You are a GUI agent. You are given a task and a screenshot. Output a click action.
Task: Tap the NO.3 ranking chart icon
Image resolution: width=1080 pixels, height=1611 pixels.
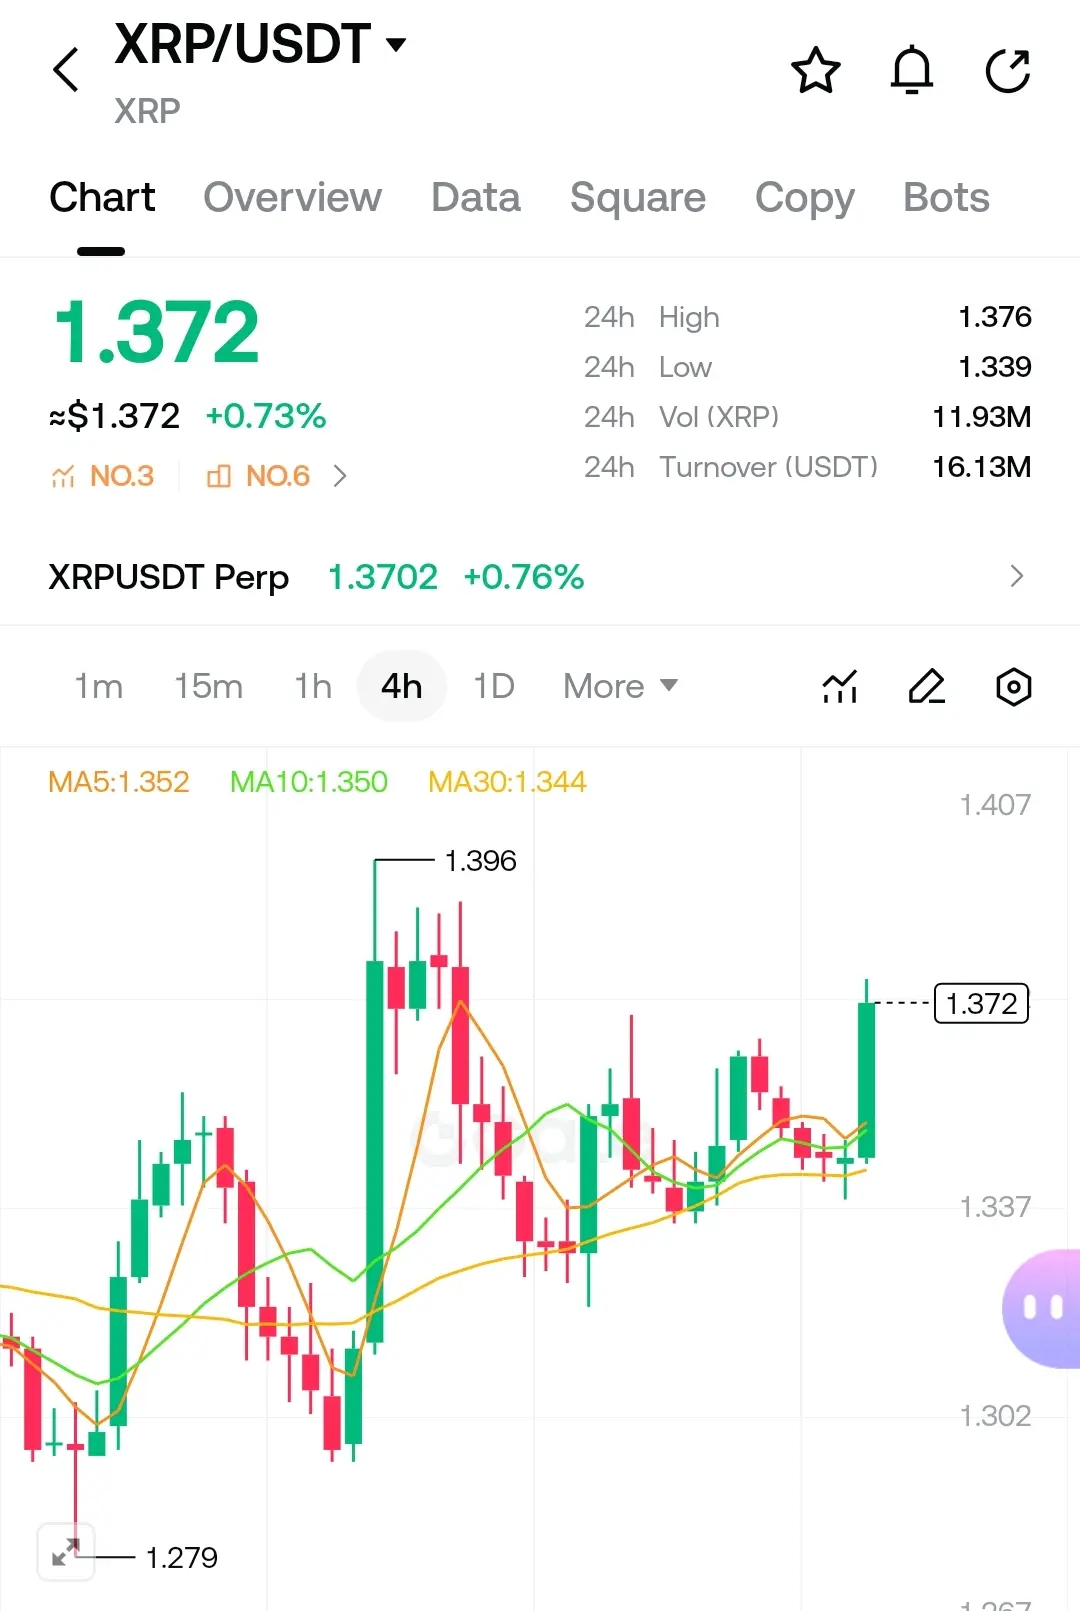[63, 476]
